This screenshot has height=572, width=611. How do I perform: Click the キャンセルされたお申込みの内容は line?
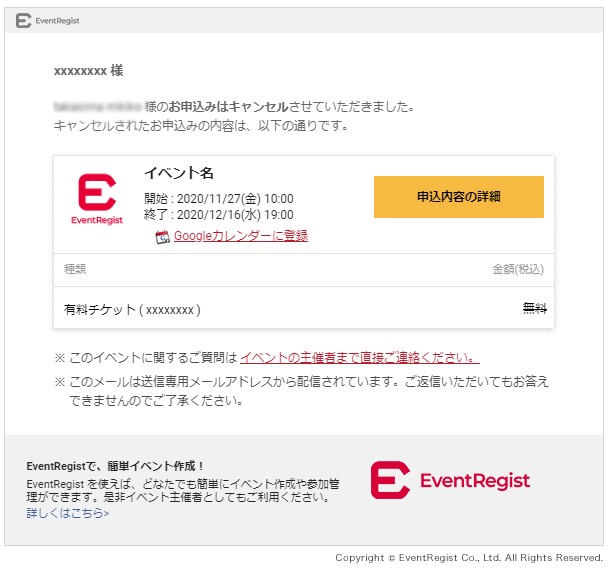pos(201,126)
